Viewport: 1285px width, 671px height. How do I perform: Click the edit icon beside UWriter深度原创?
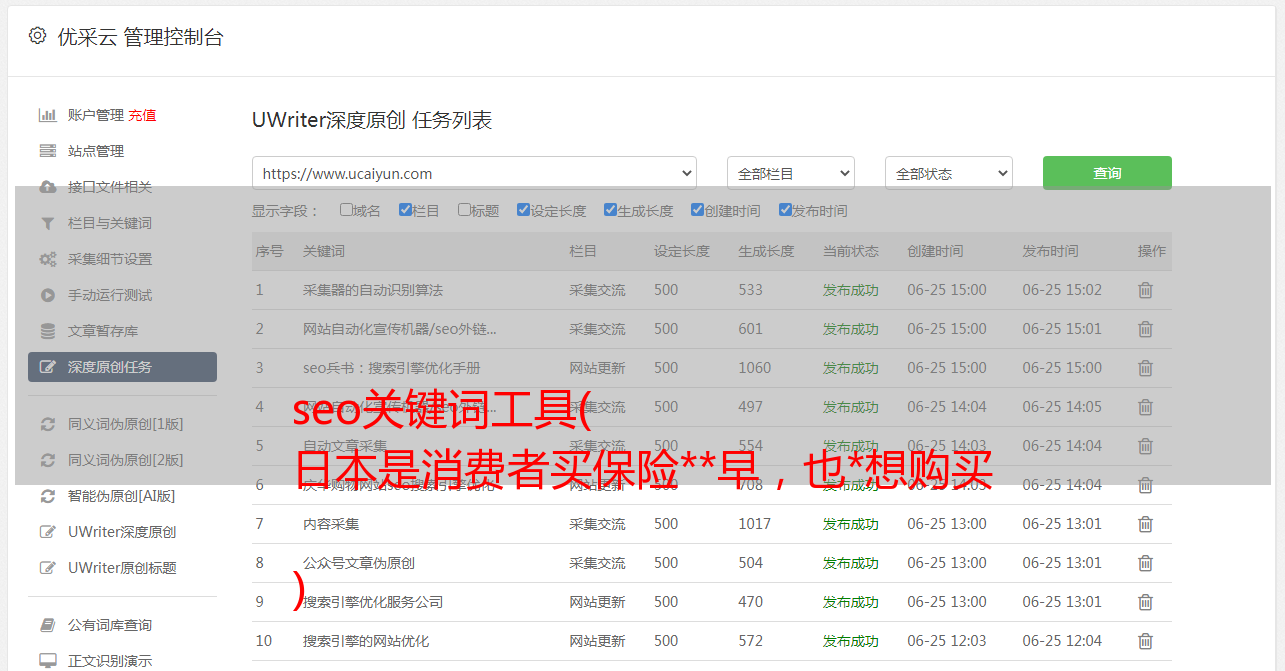pyautogui.click(x=47, y=532)
